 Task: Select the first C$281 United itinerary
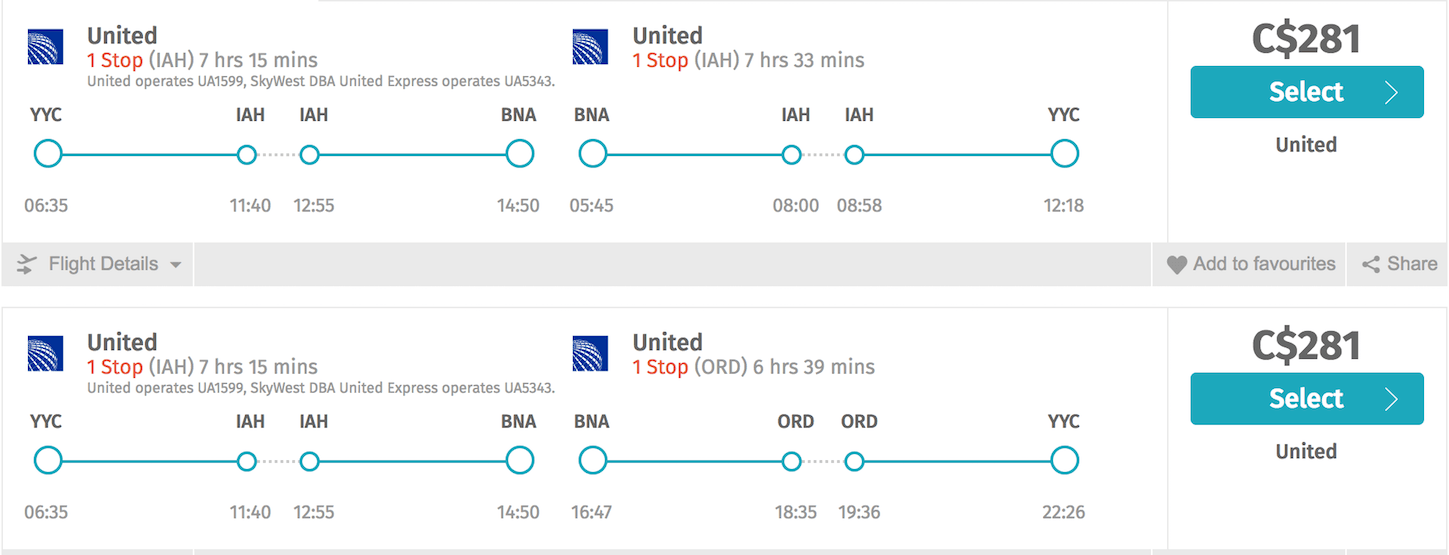coord(1306,92)
